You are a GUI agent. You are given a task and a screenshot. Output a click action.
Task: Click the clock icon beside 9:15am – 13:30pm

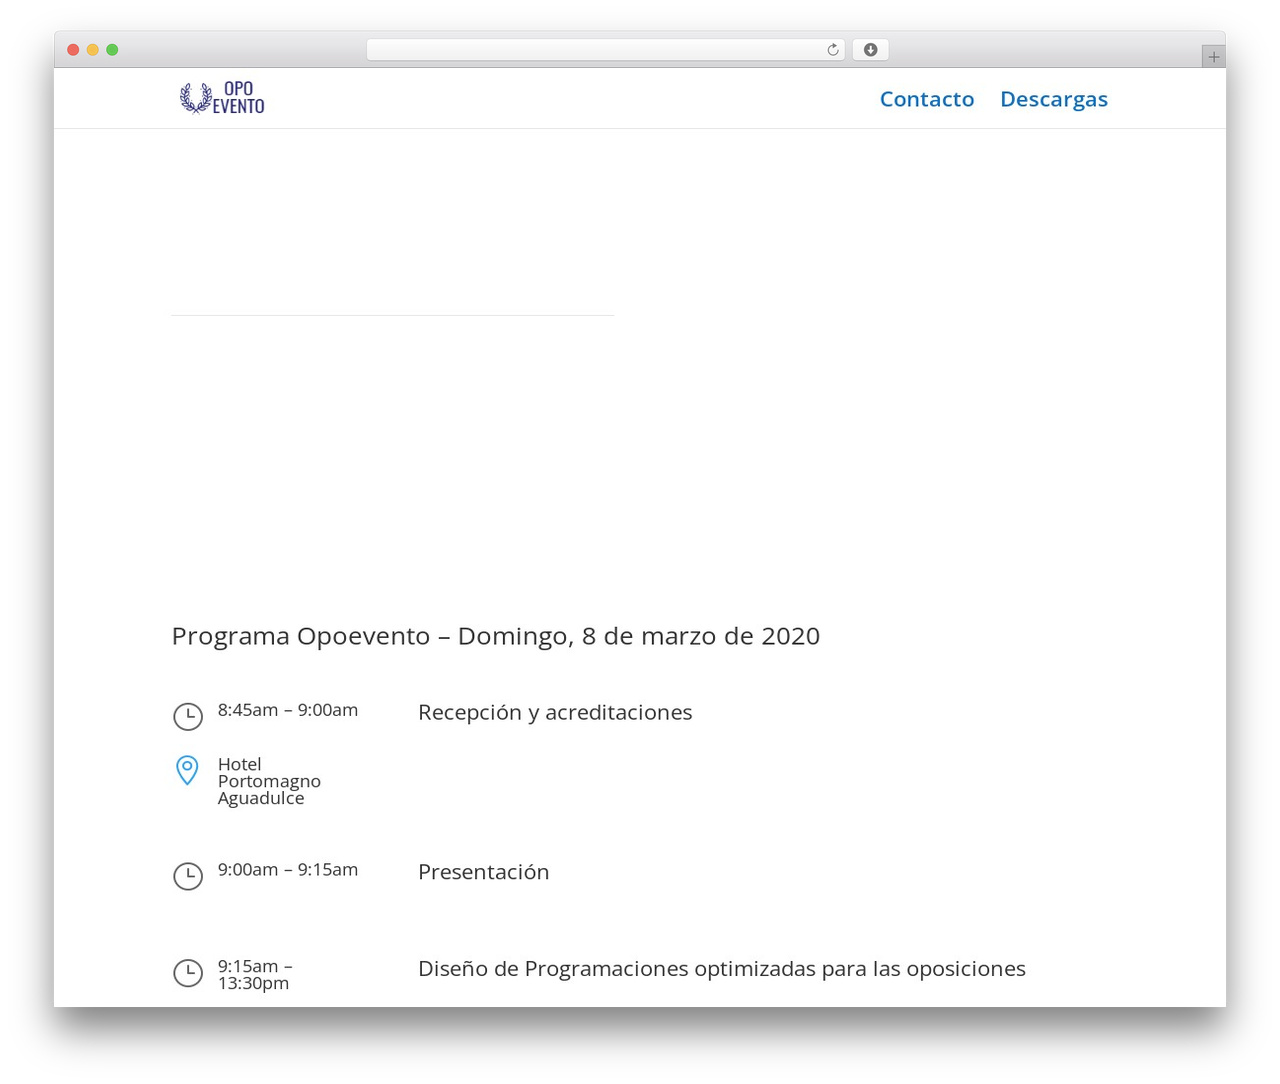[188, 973]
